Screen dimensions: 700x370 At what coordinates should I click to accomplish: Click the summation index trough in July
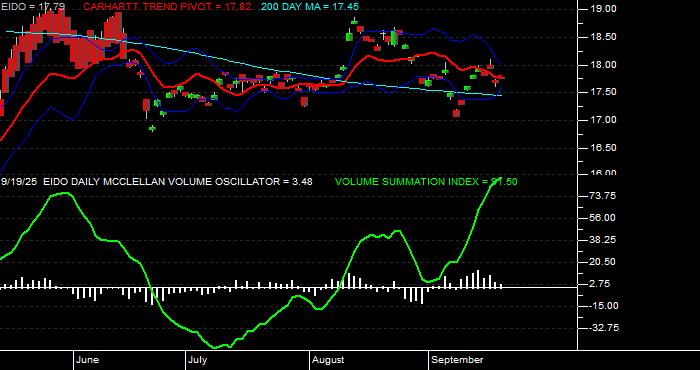[216, 347]
